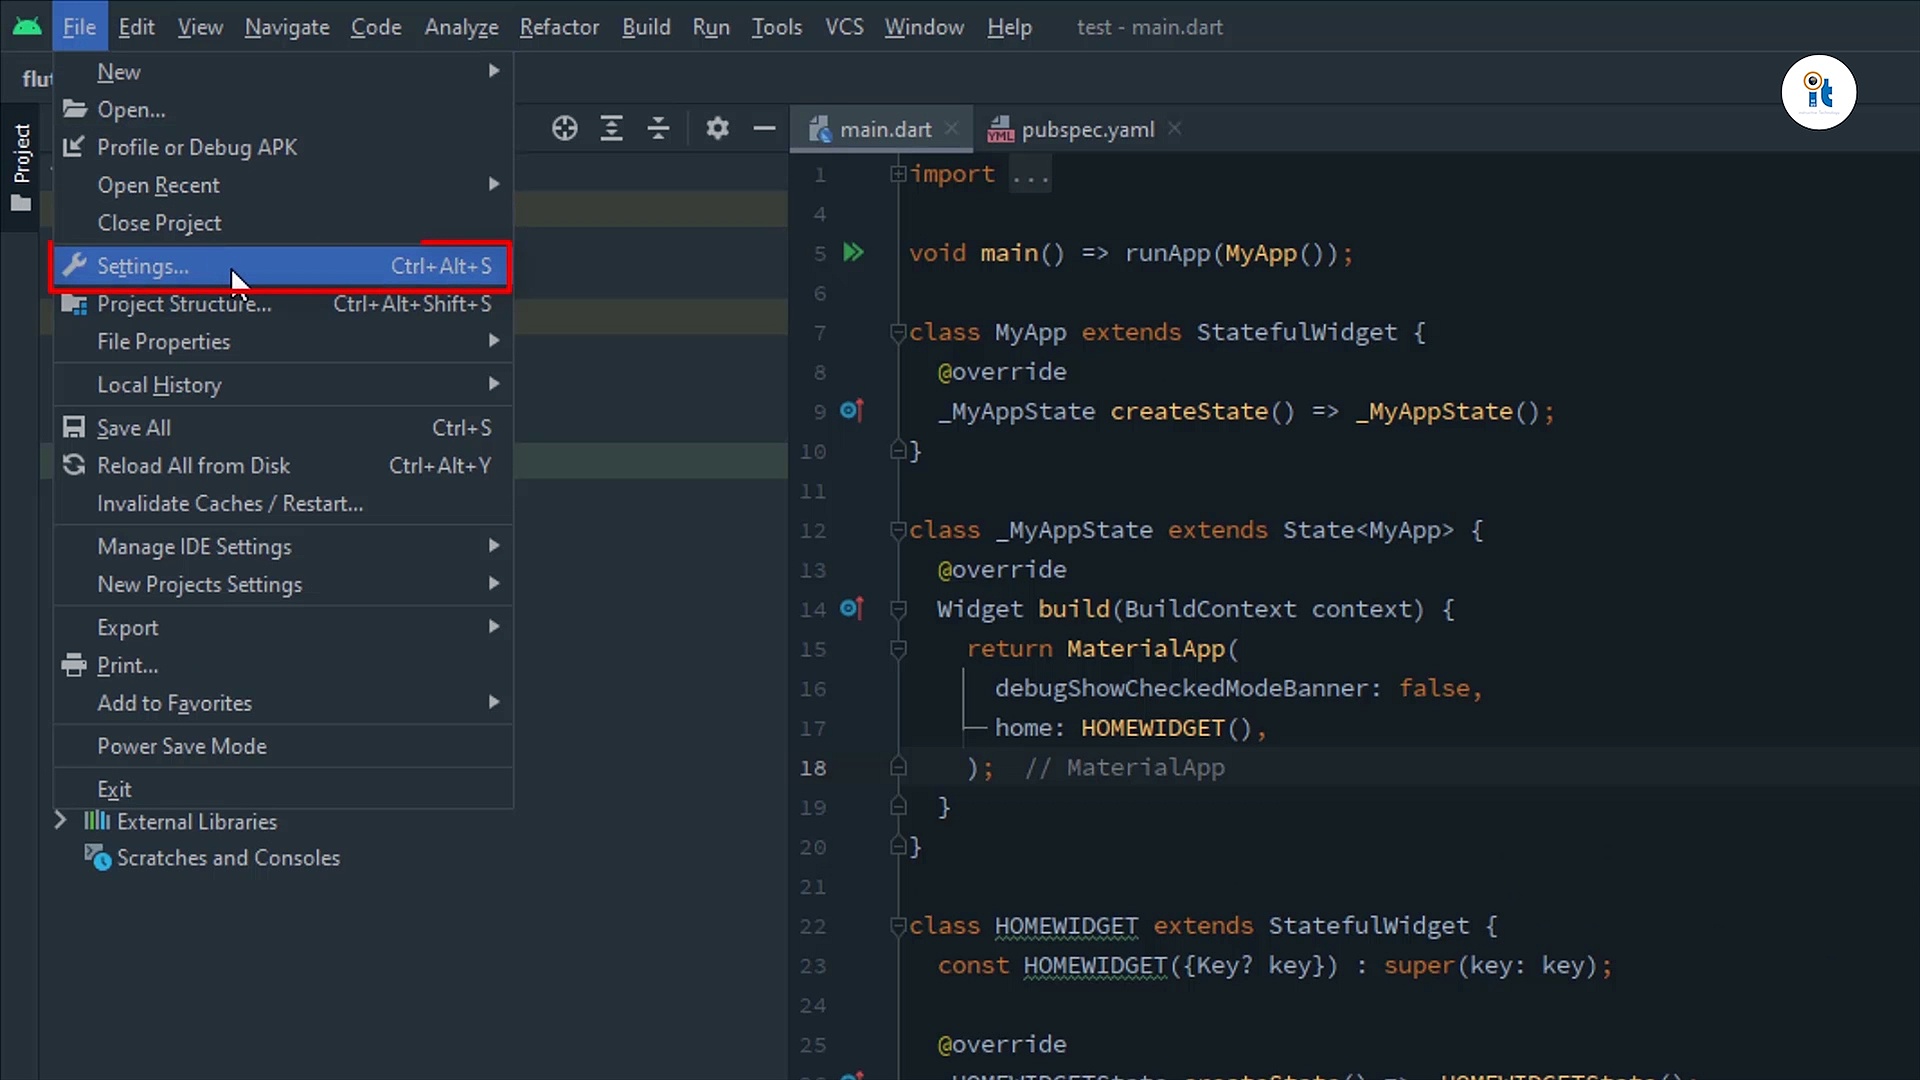This screenshot has height=1080, width=1920.
Task: Expand the folded import block
Action: tap(898, 174)
